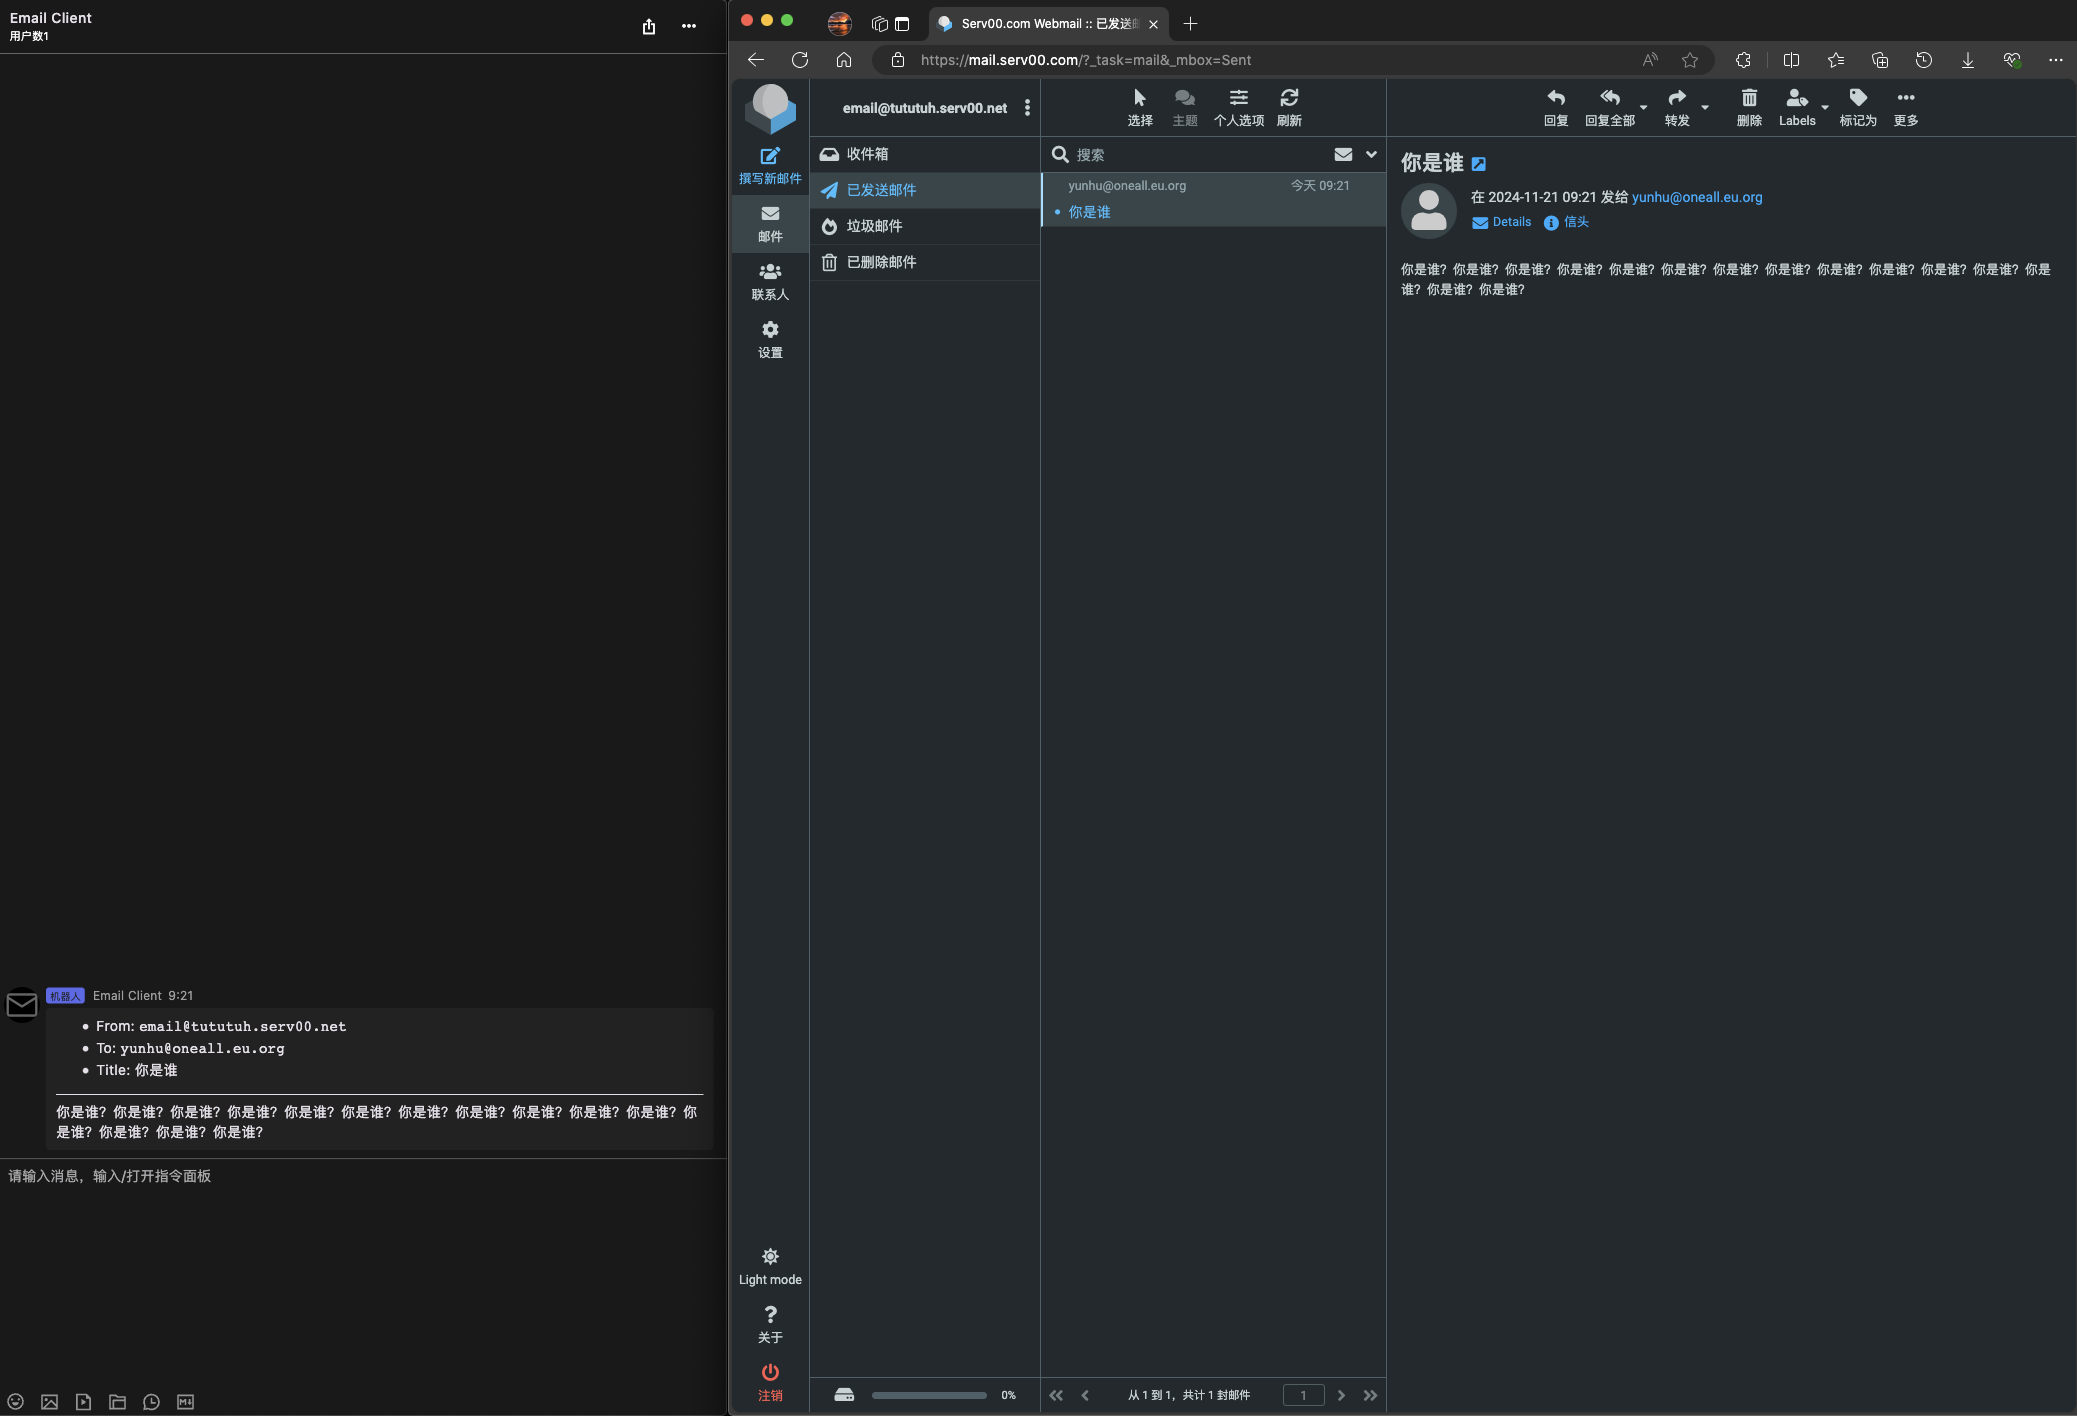Click the sender avatar placeholder

[1429, 210]
